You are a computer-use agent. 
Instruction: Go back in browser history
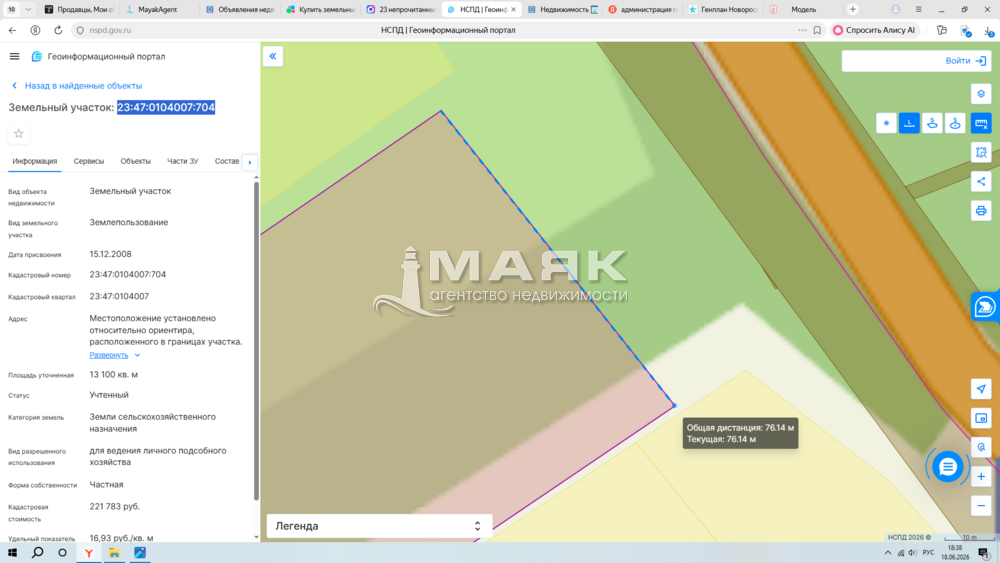12,30
